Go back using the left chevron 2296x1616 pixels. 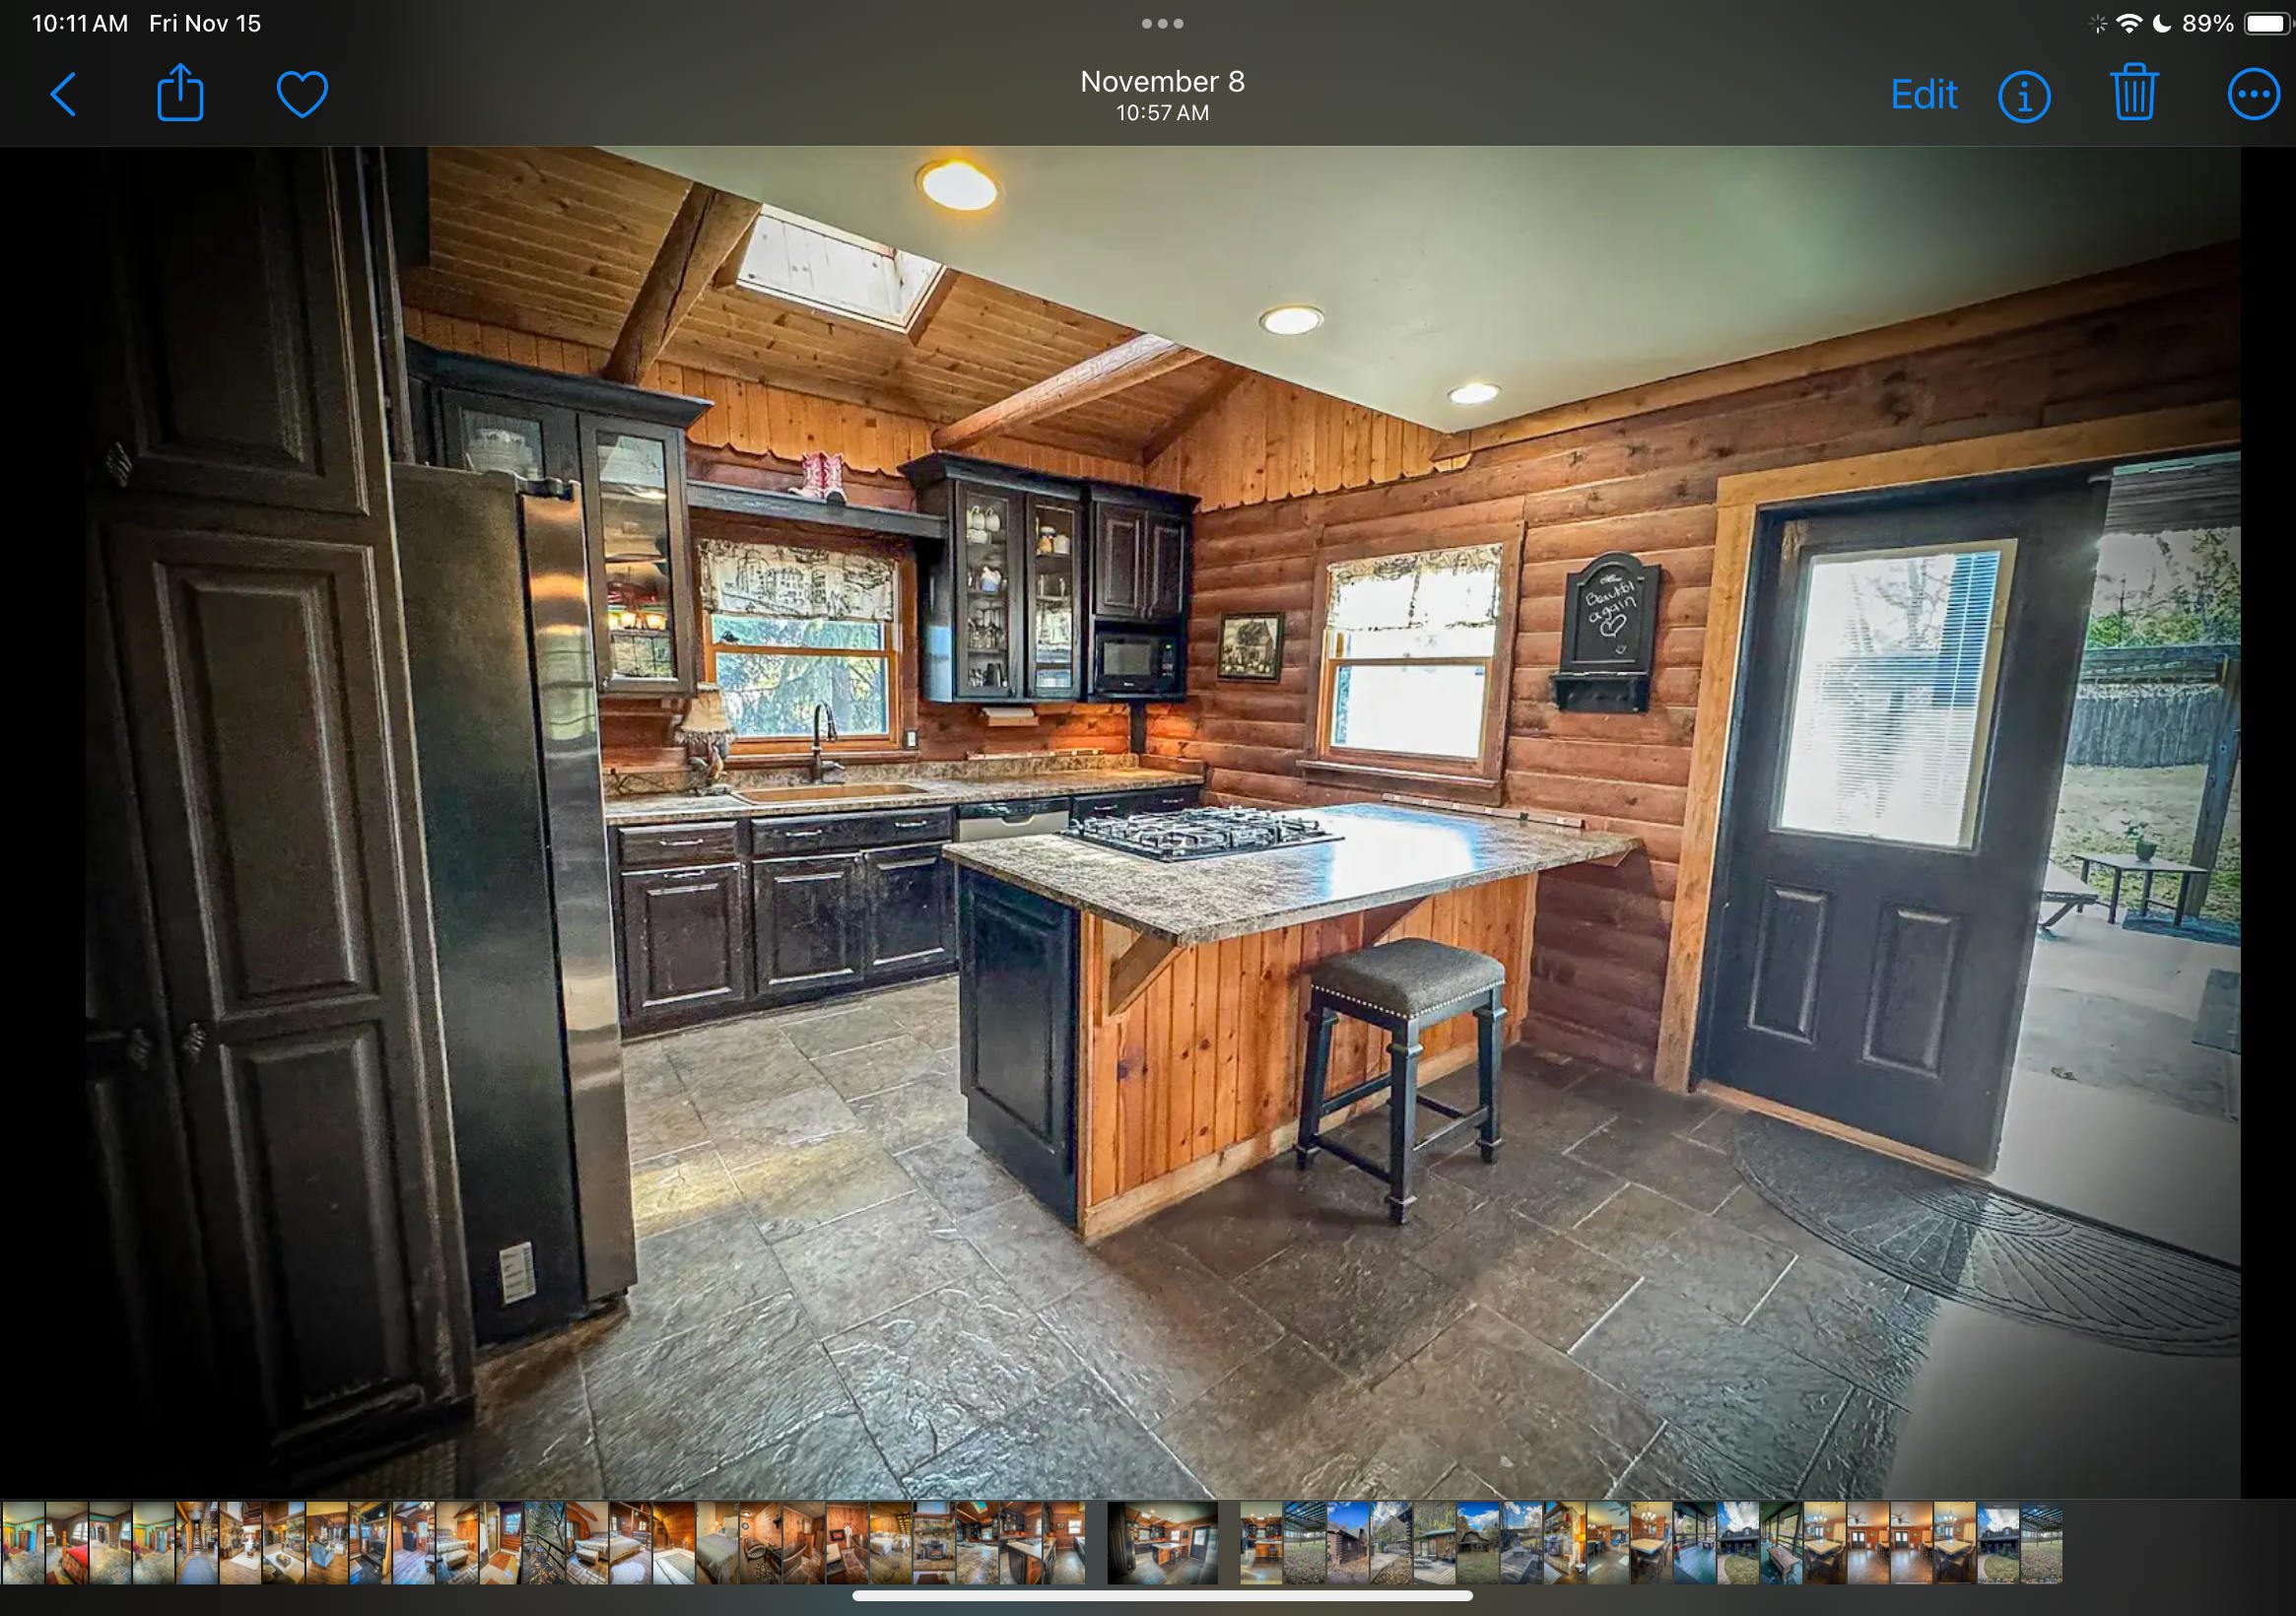click(x=63, y=95)
